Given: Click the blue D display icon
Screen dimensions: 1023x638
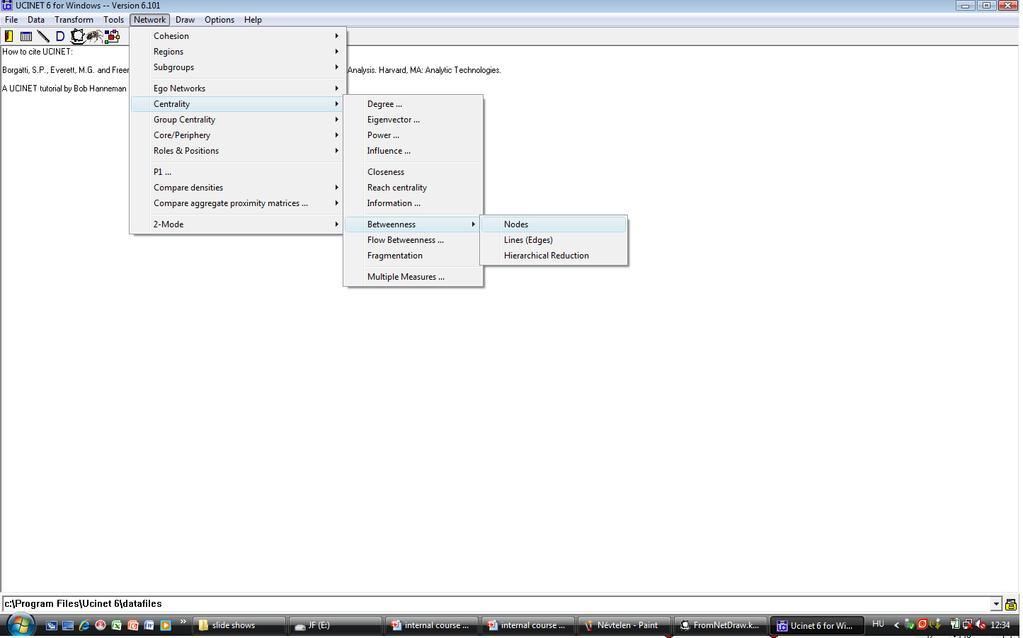Looking at the screenshot, I should (60, 37).
